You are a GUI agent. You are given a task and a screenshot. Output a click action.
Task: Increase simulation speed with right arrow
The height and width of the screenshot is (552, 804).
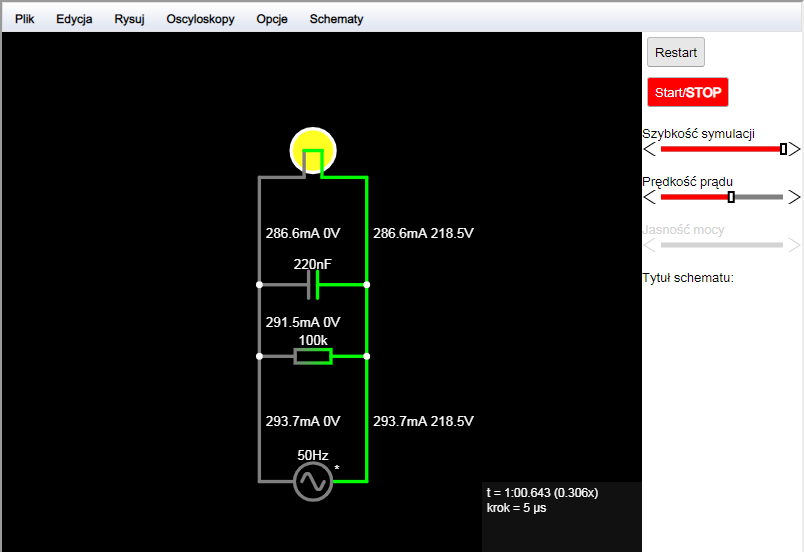pyautogui.click(x=794, y=150)
